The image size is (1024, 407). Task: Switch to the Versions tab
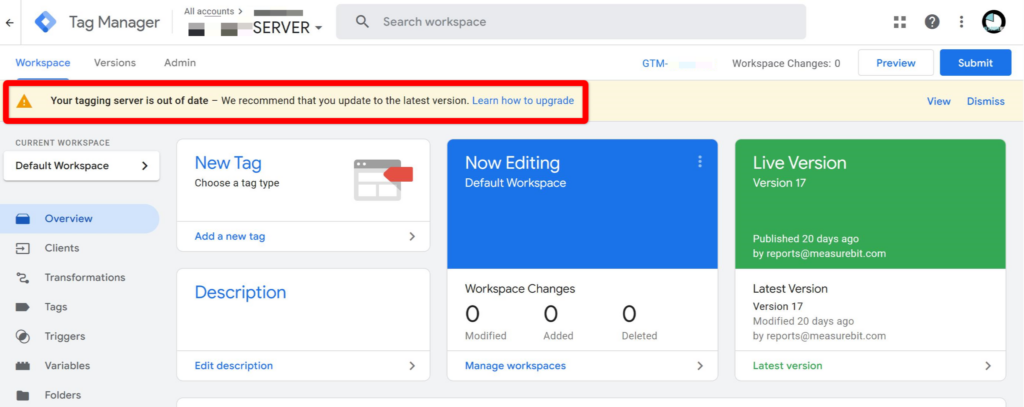click(115, 63)
